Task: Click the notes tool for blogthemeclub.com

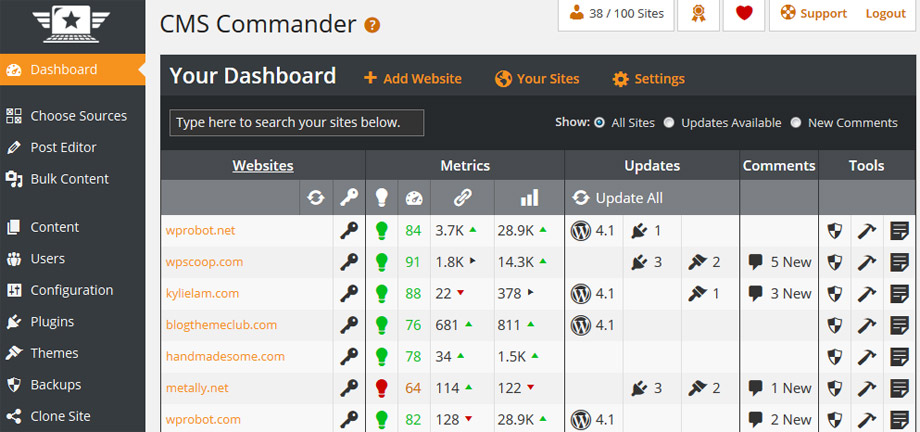Action: point(899,325)
